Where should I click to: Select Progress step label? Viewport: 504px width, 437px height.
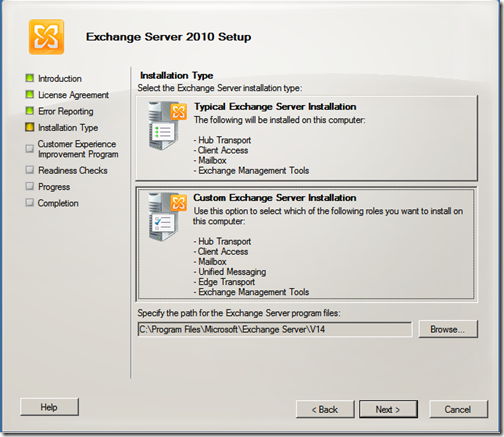pyautogui.click(x=54, y=187)
